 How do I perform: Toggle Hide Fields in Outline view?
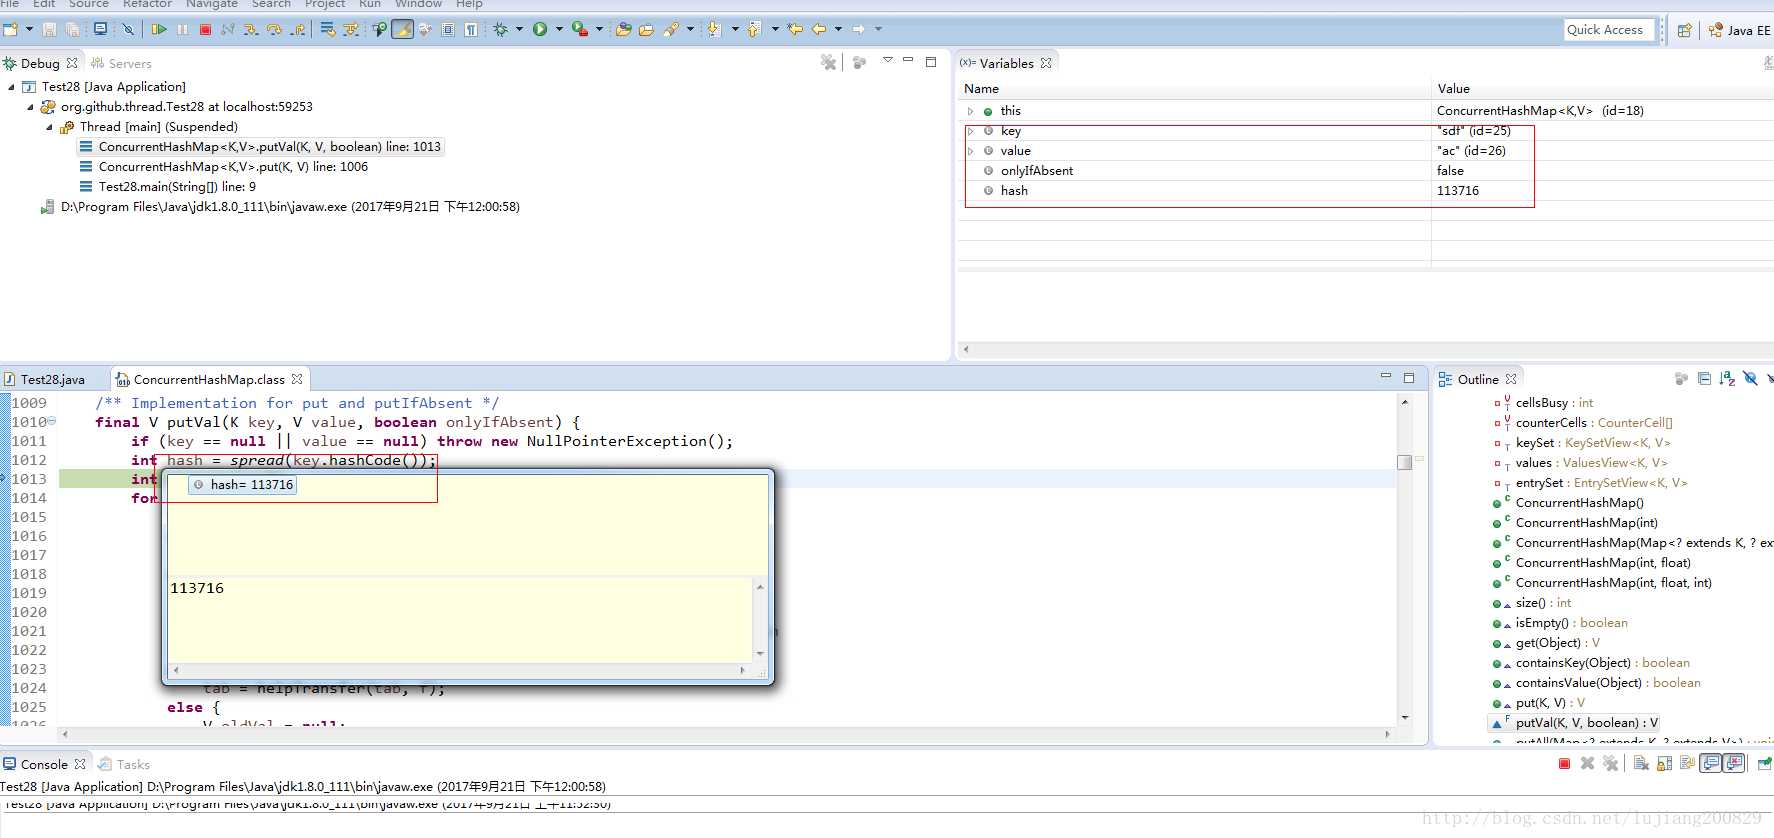(1750, 379)
